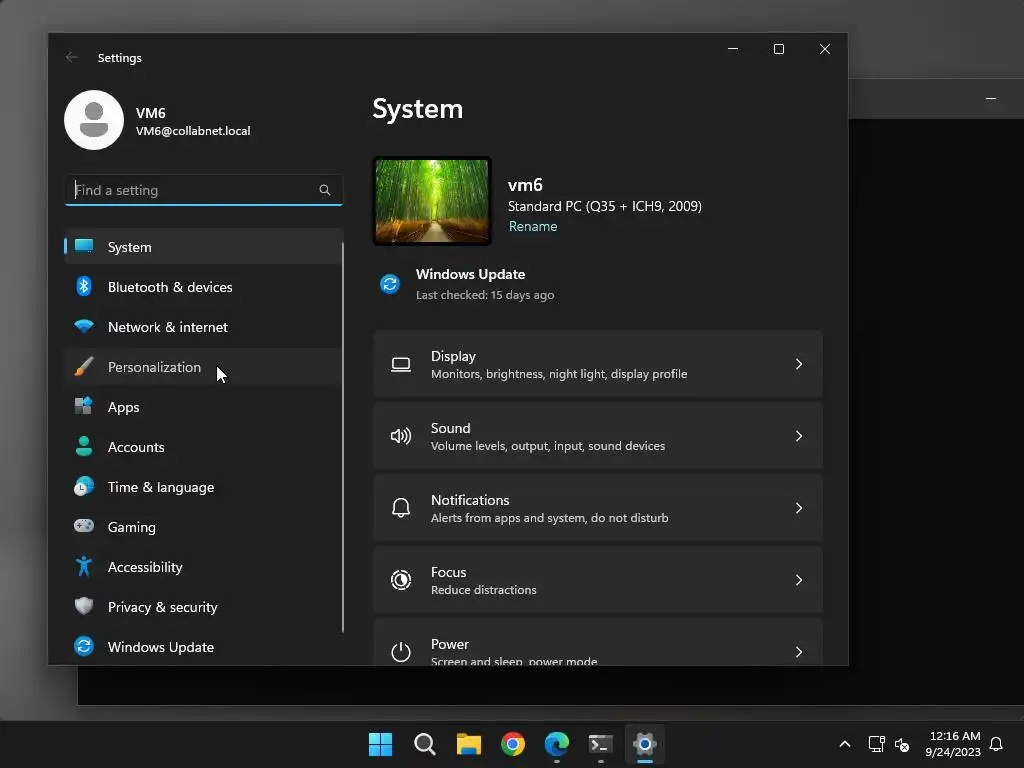Click the search magnifier in Find a setting
The width and height of the screenshot is (1024, 768).
[325, 190]
